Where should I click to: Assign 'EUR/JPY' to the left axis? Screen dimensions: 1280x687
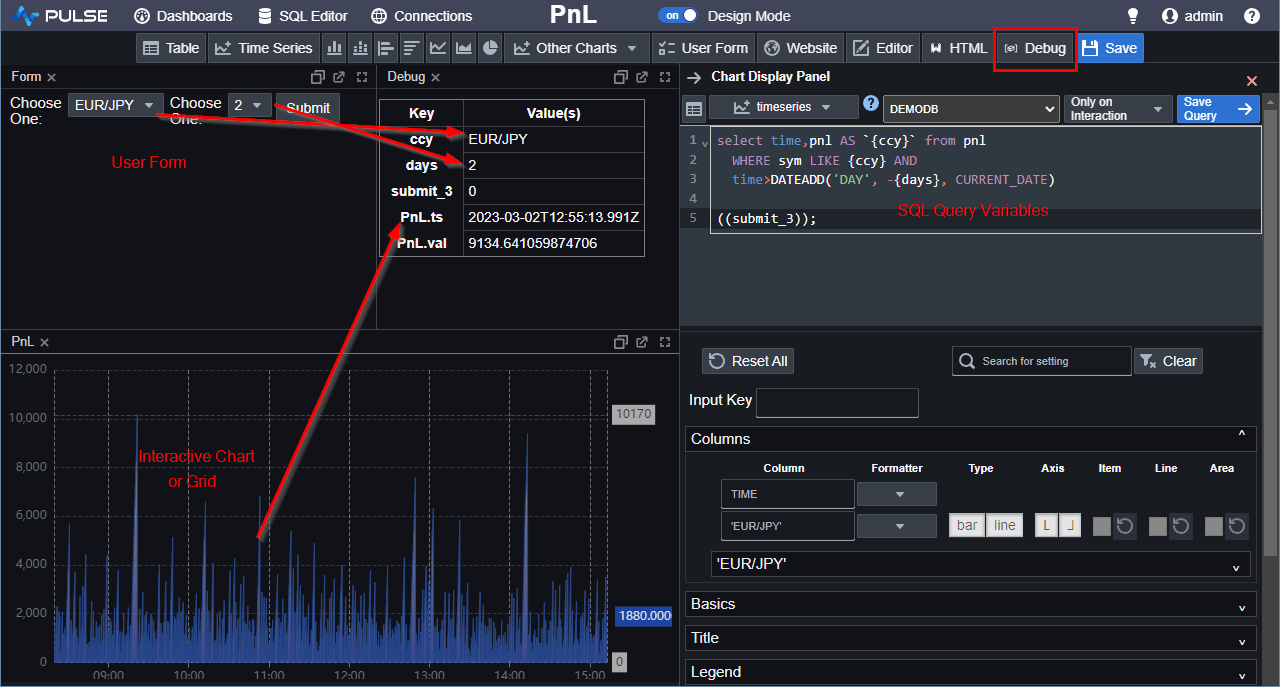[x=1047, y=525]
